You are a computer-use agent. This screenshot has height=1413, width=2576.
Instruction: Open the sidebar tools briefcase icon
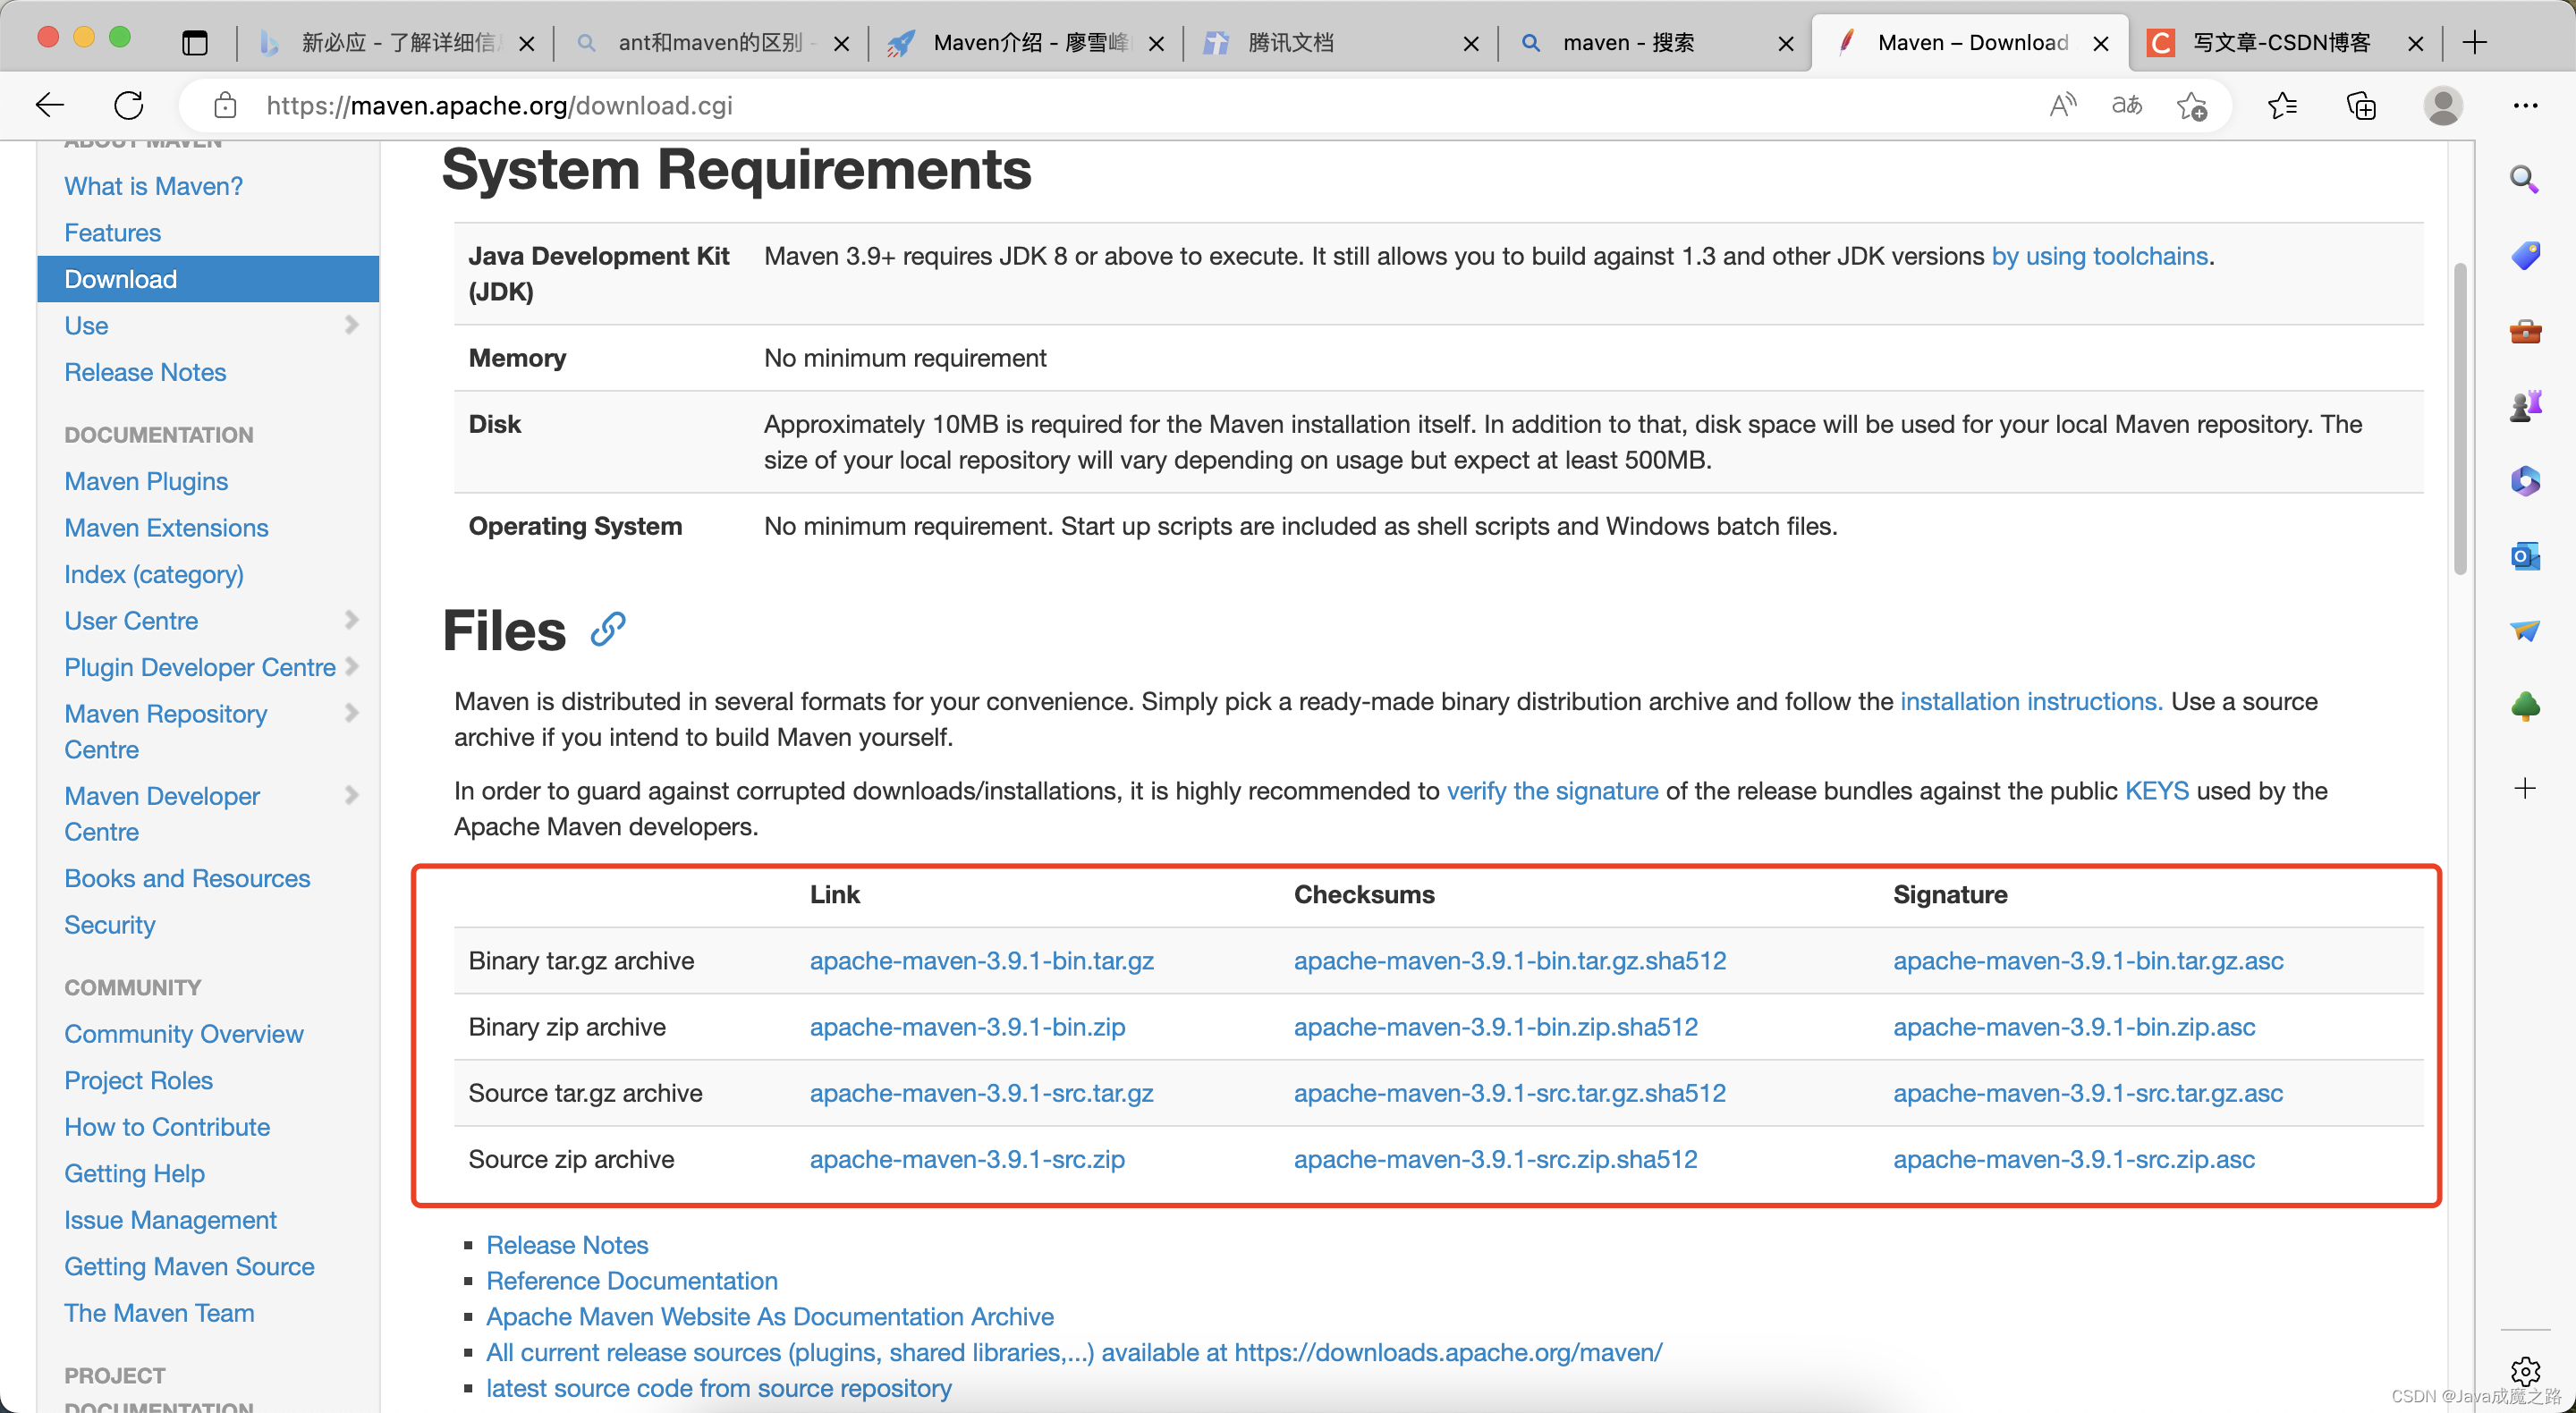(2525, 331)
